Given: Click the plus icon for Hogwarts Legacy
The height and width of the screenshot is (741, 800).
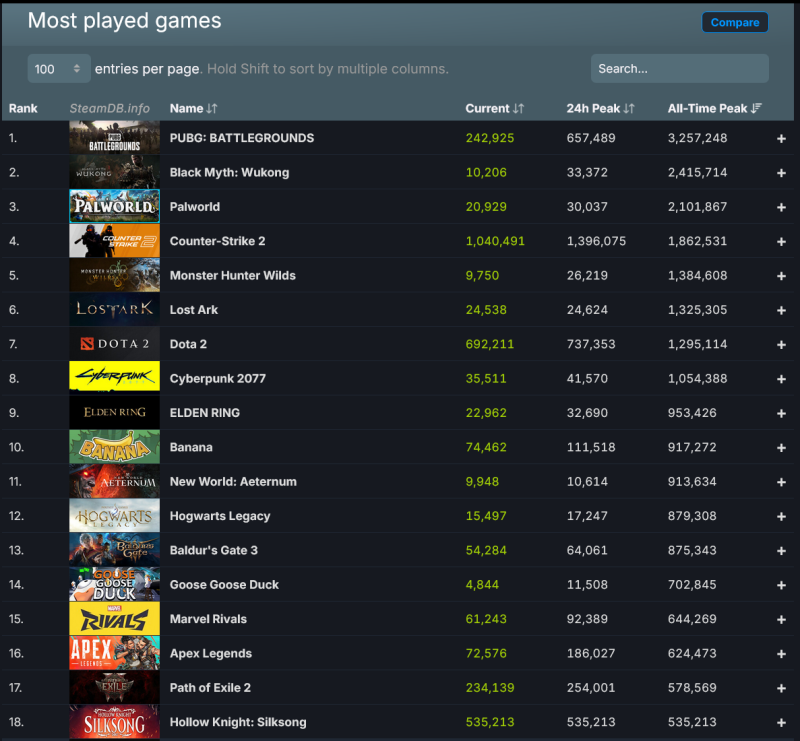Looking at the screenshot, I should [781, 516].
